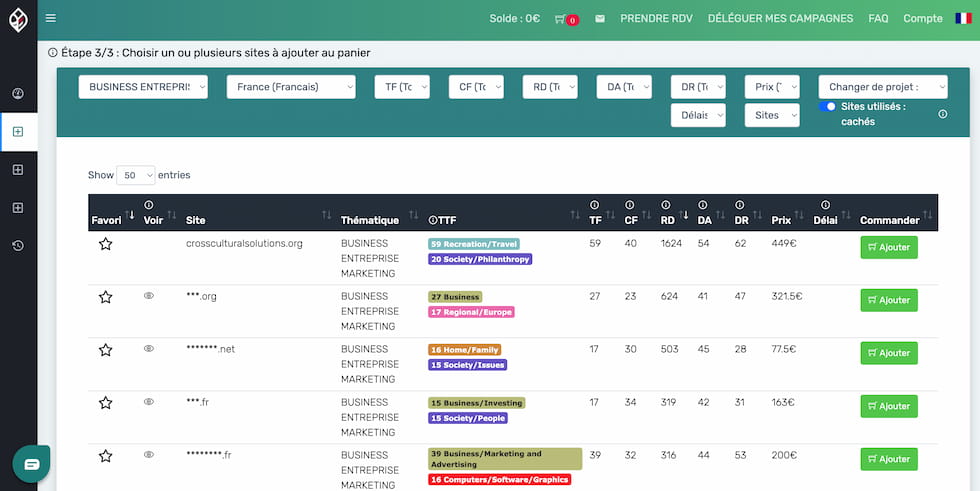Reveal *******.net with the eye icon
Viewport: 980px width, 491px height.
pos(149,349)
